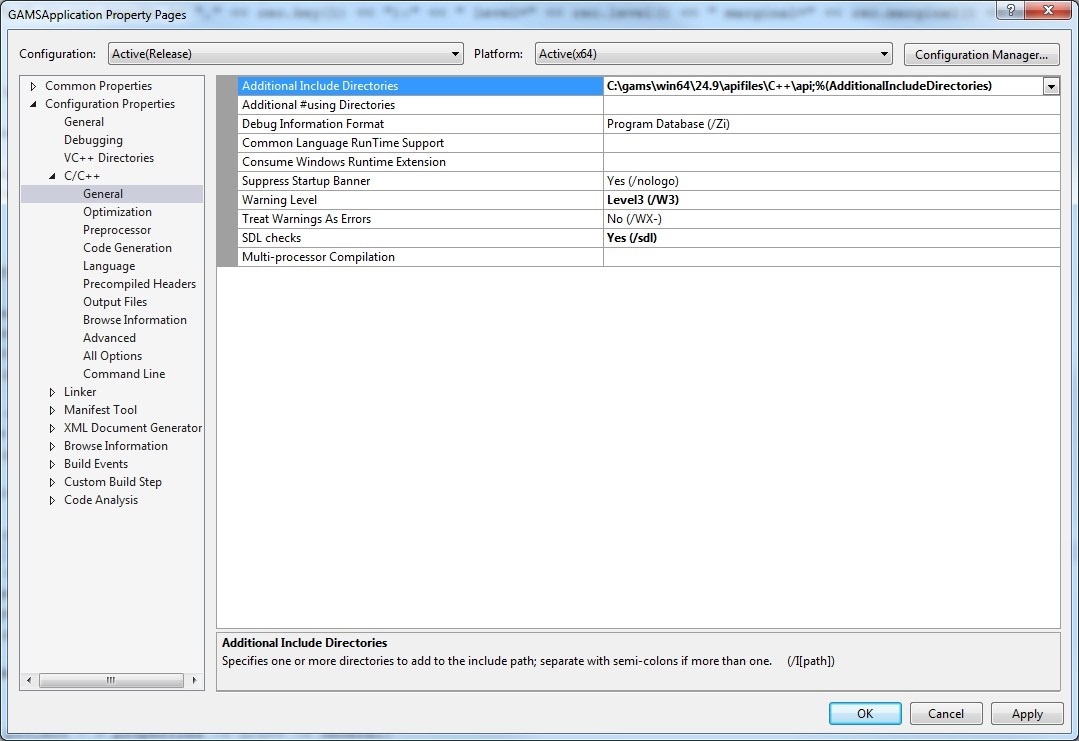
Task: Click the tree panel horizontal scrollbar thumb
Action: tap(111, 680)
